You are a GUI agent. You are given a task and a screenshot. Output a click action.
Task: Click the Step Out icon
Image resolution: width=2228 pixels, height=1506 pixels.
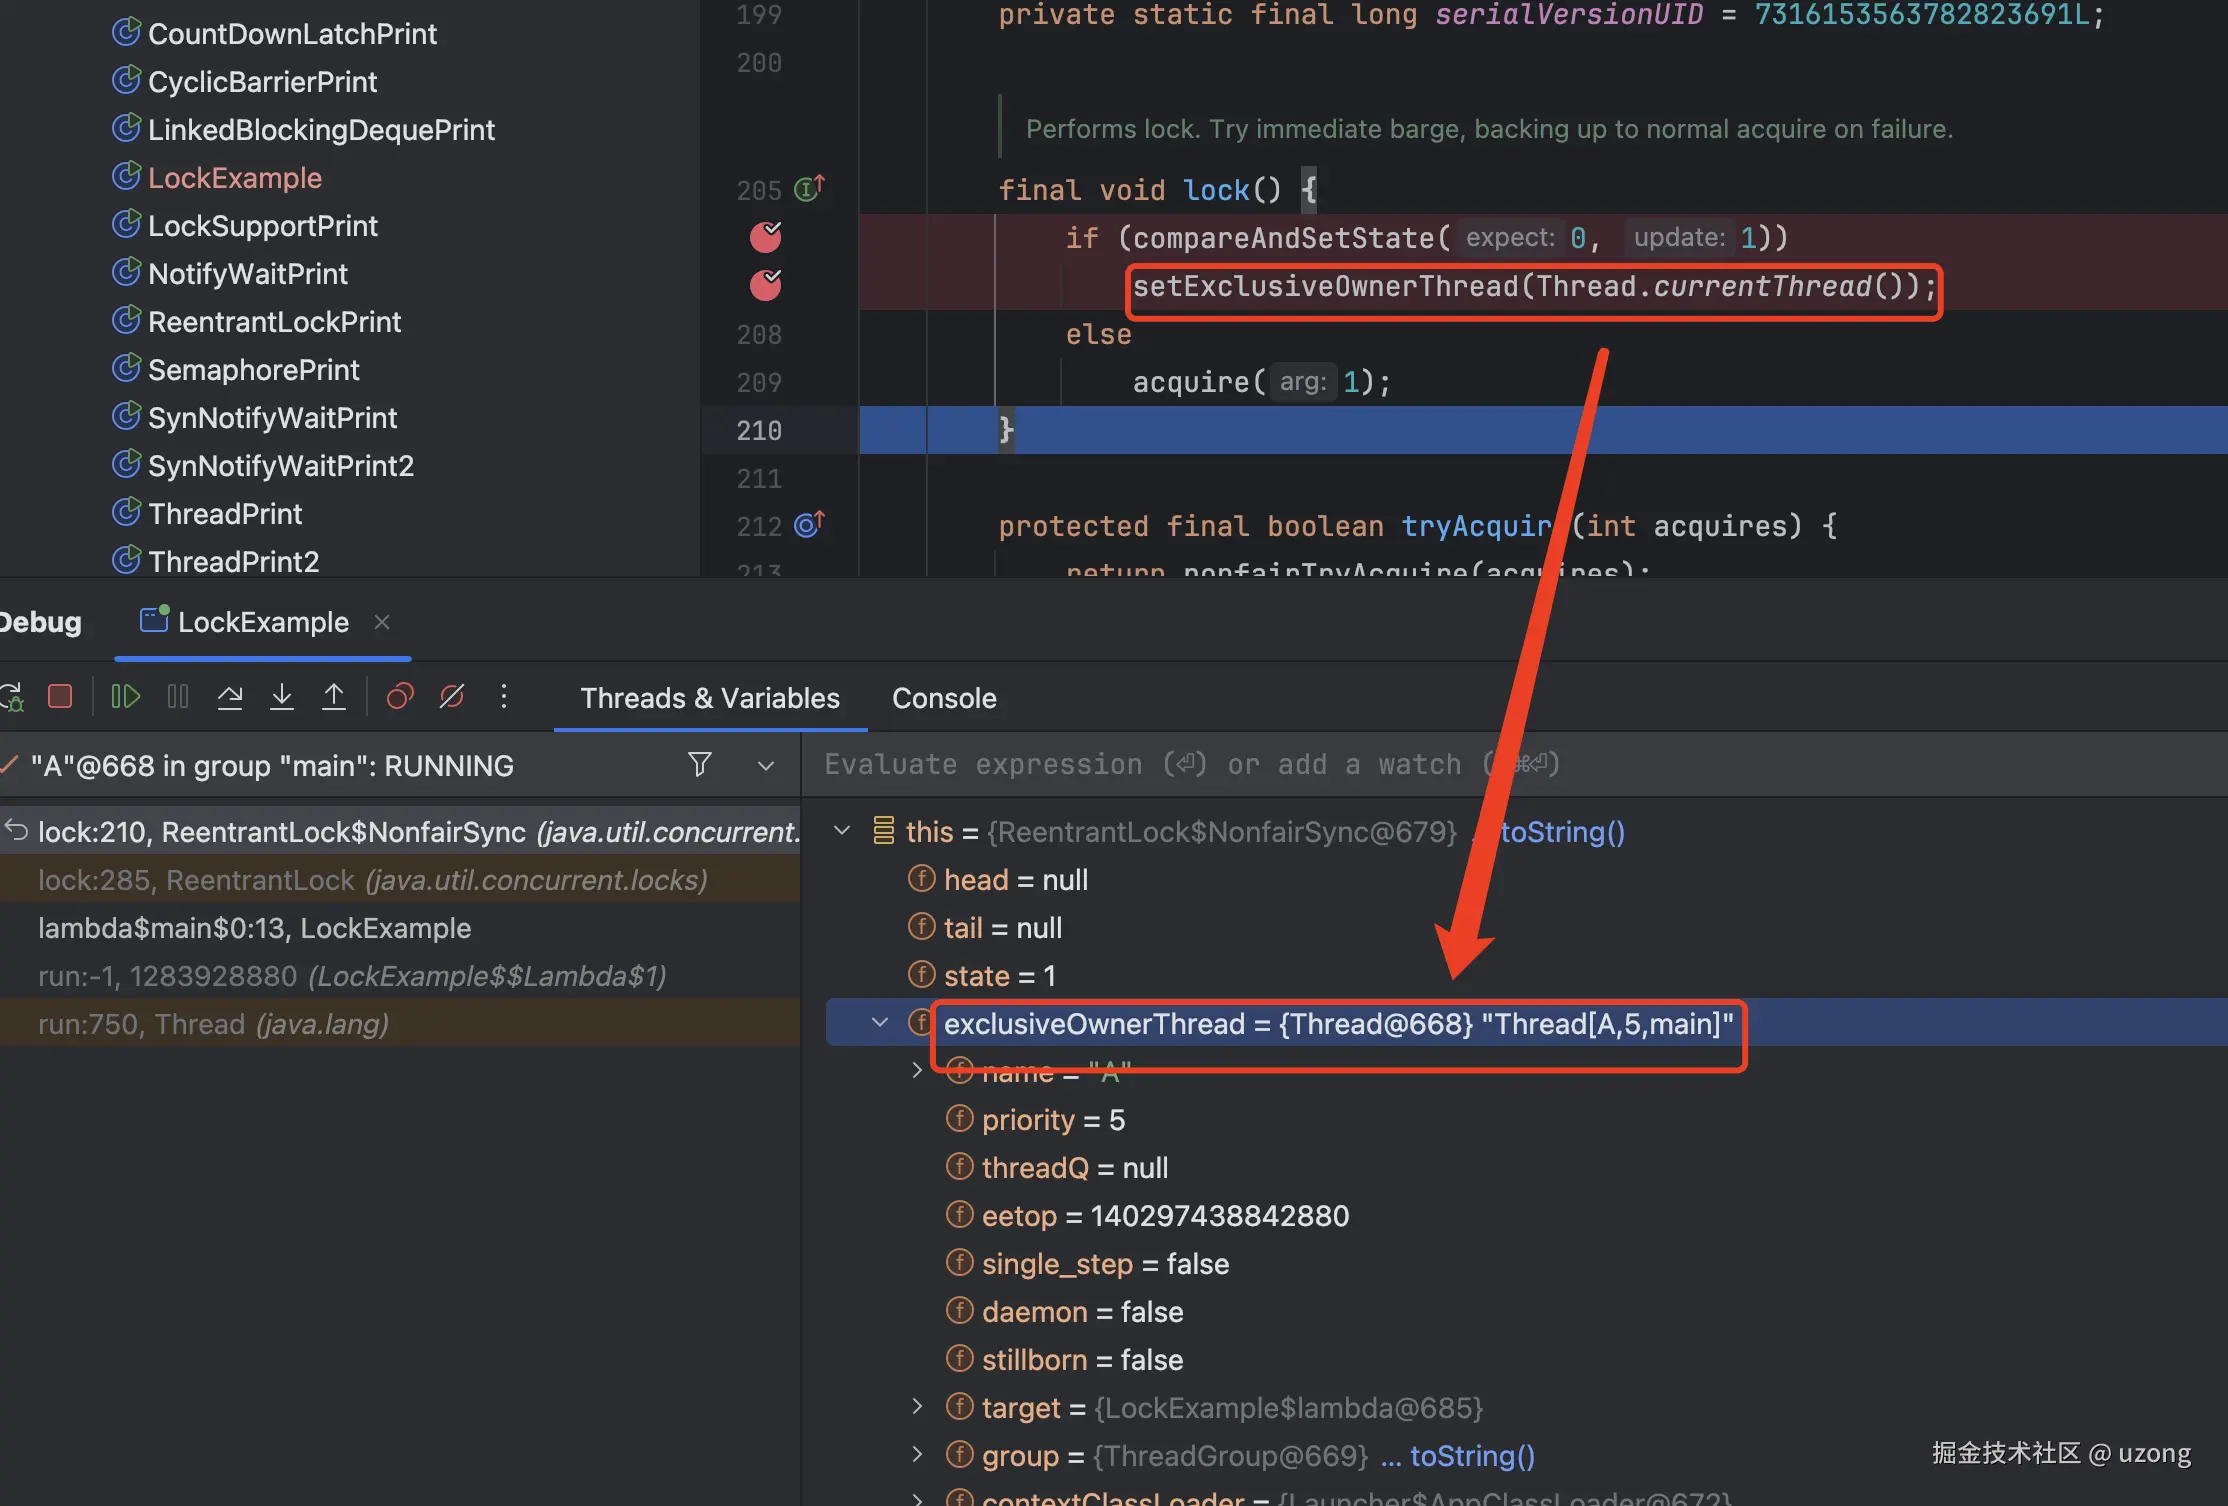[x=334, y=696]
